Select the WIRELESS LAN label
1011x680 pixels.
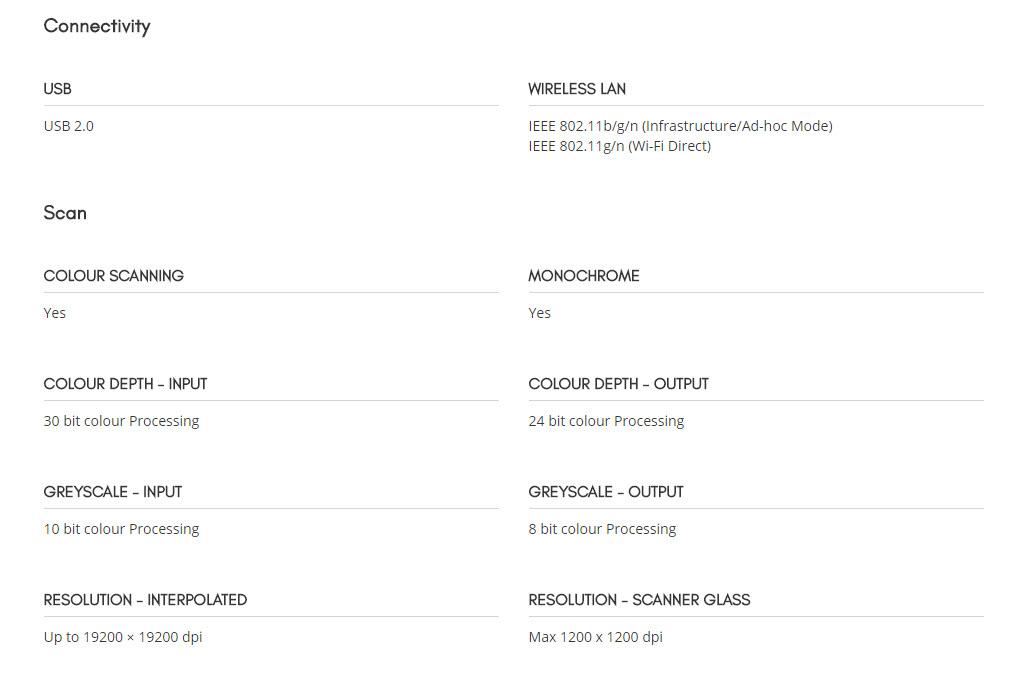577,89
